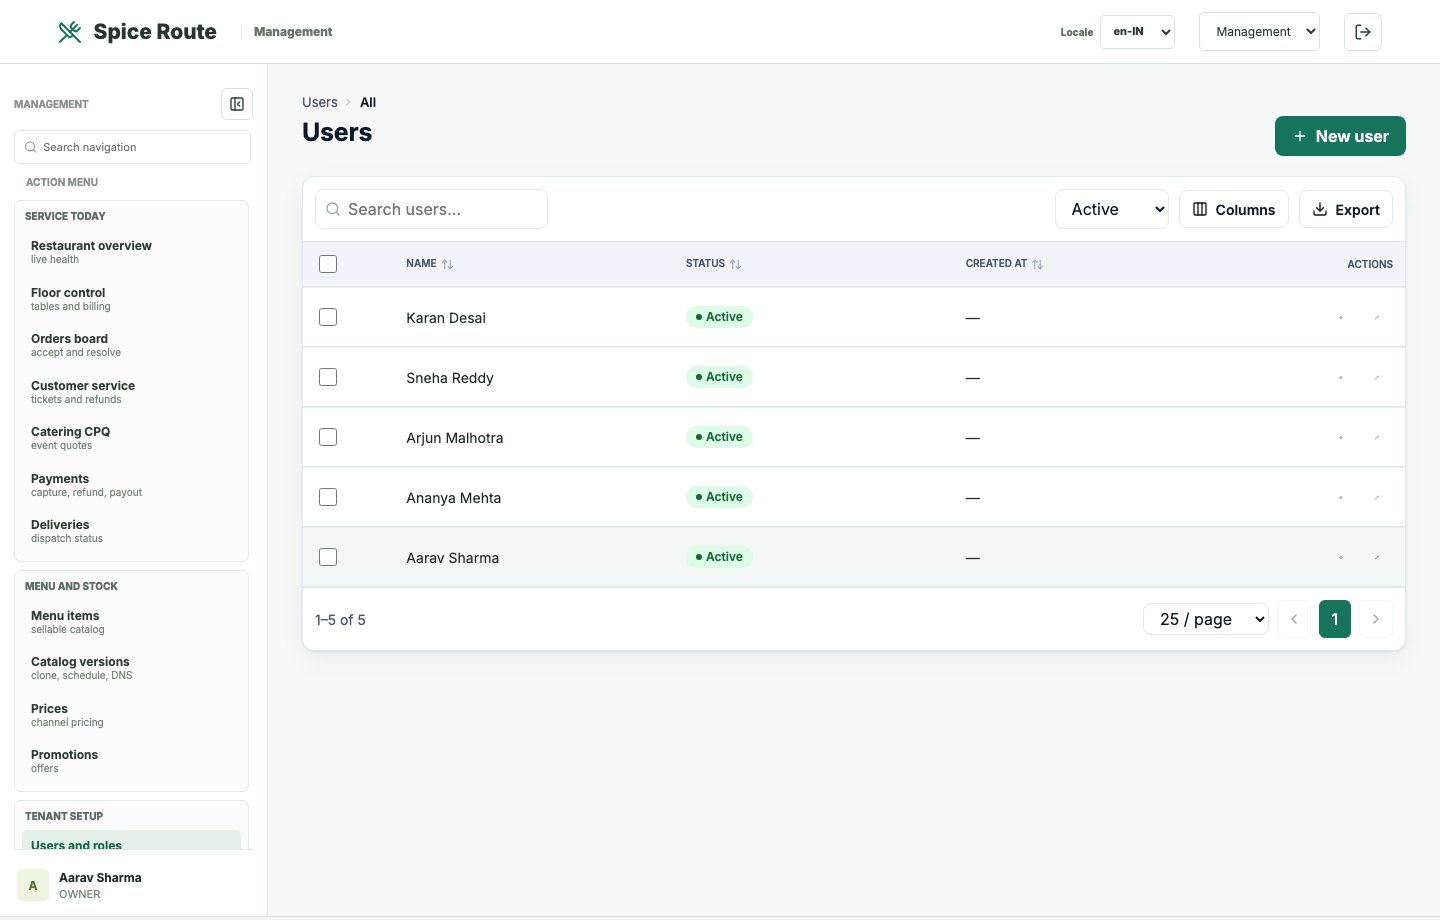The width and height of the screenshot is (1440, 920).
Task: Sort the table by Created At
Action: point(1004,264)
